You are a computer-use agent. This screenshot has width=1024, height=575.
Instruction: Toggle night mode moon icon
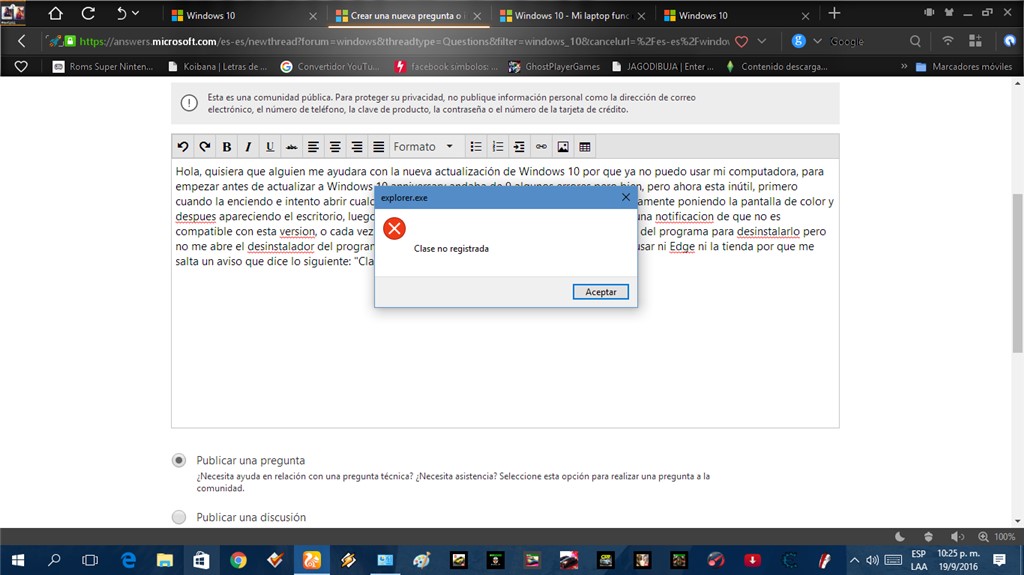[x=900, y=536]
